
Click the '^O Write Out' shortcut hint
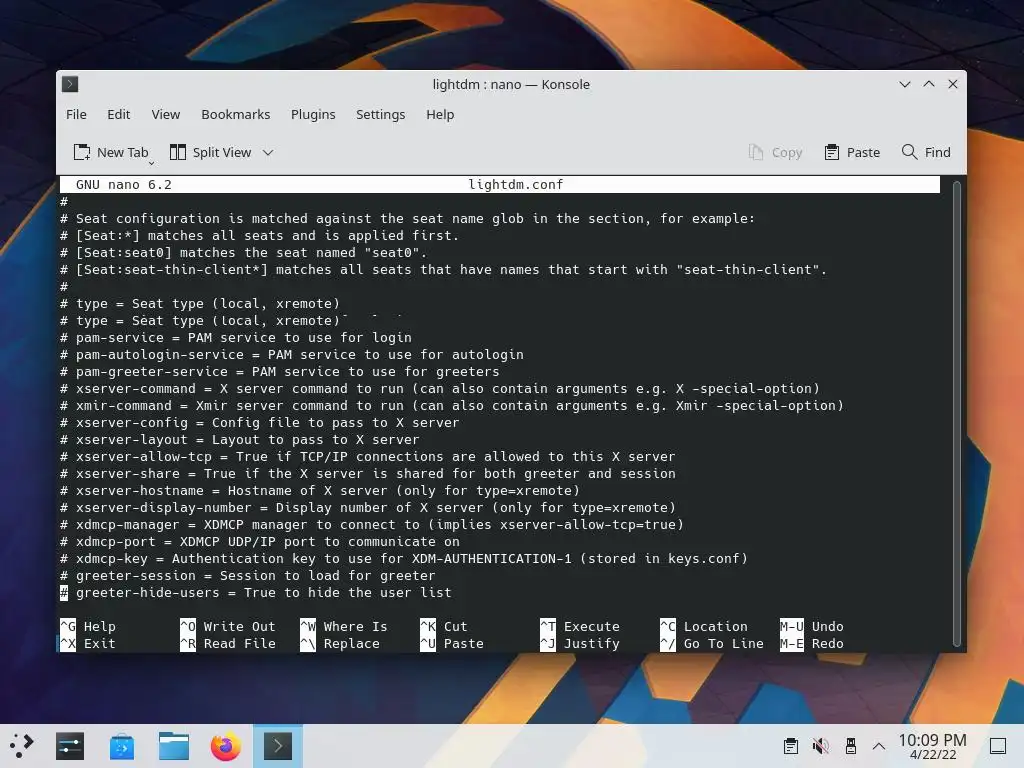(x=228, y=626)
